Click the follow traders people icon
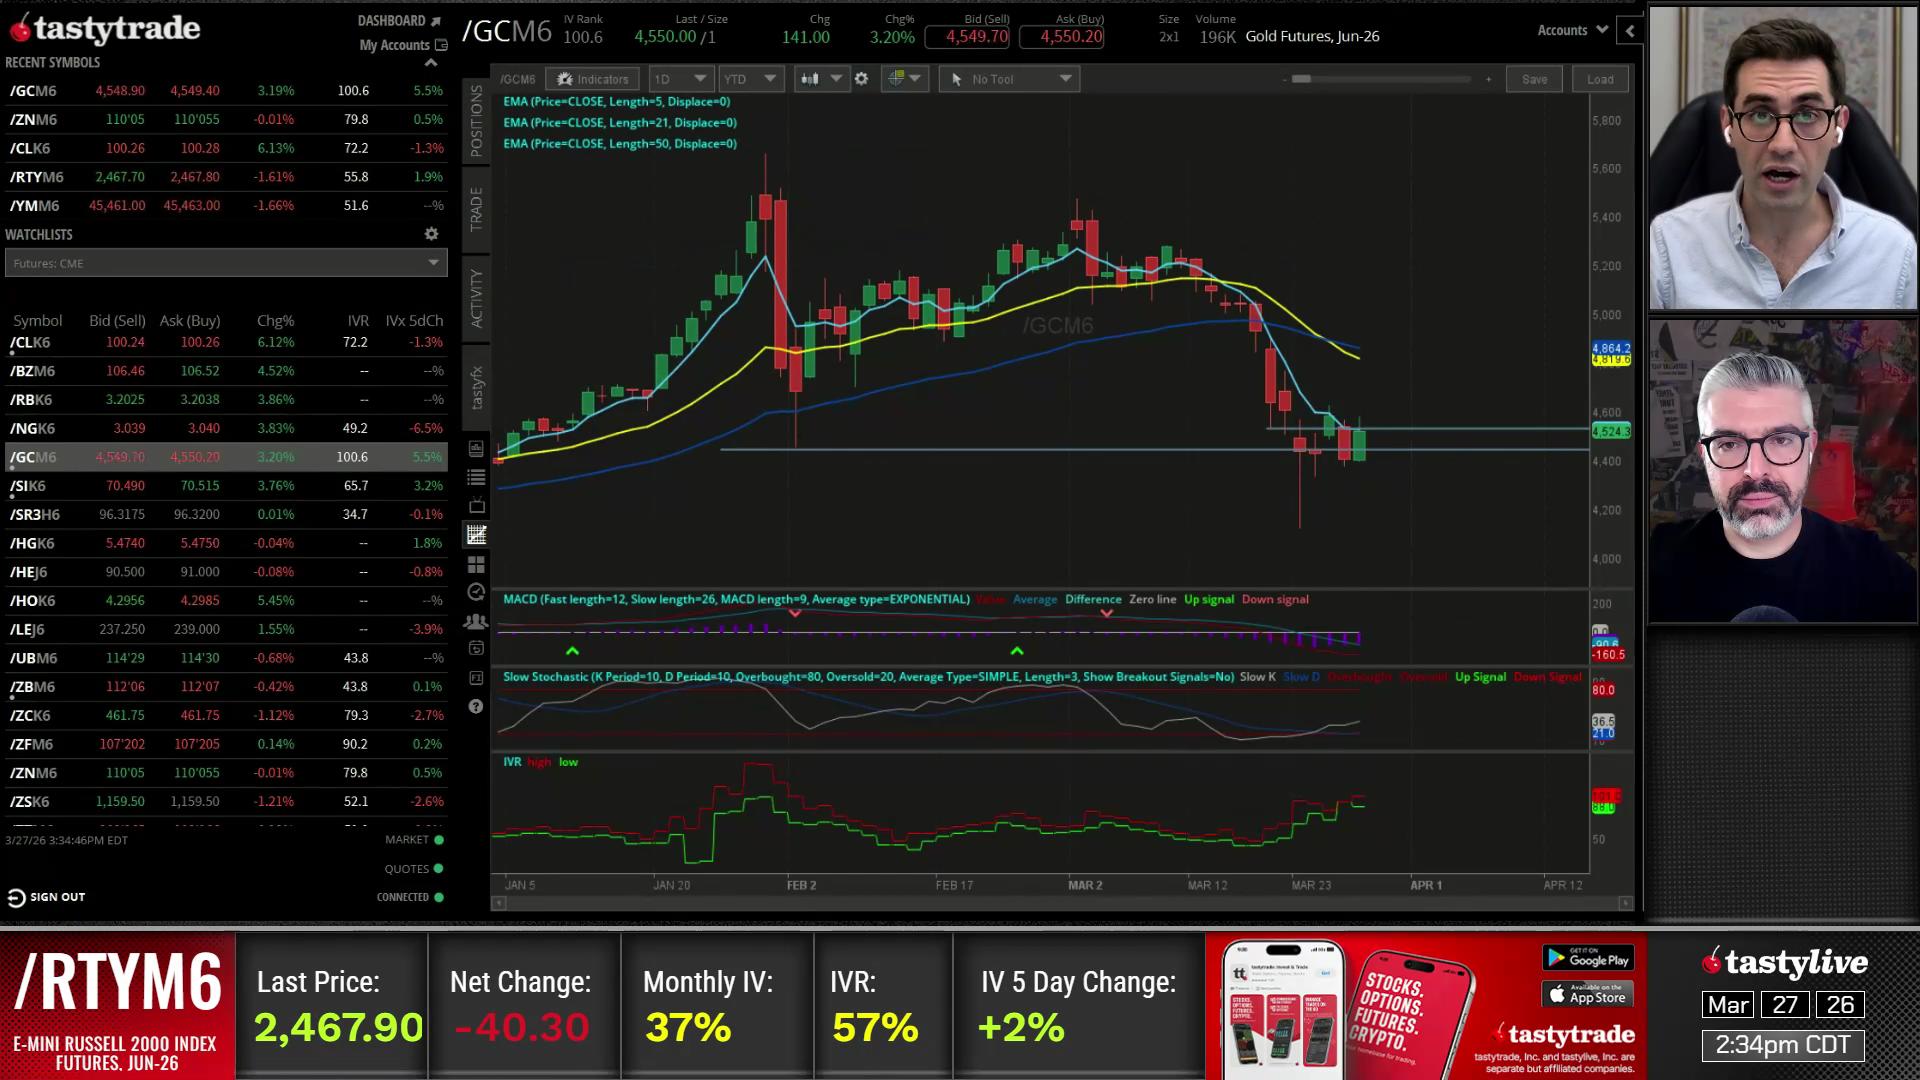 [476, 621]
